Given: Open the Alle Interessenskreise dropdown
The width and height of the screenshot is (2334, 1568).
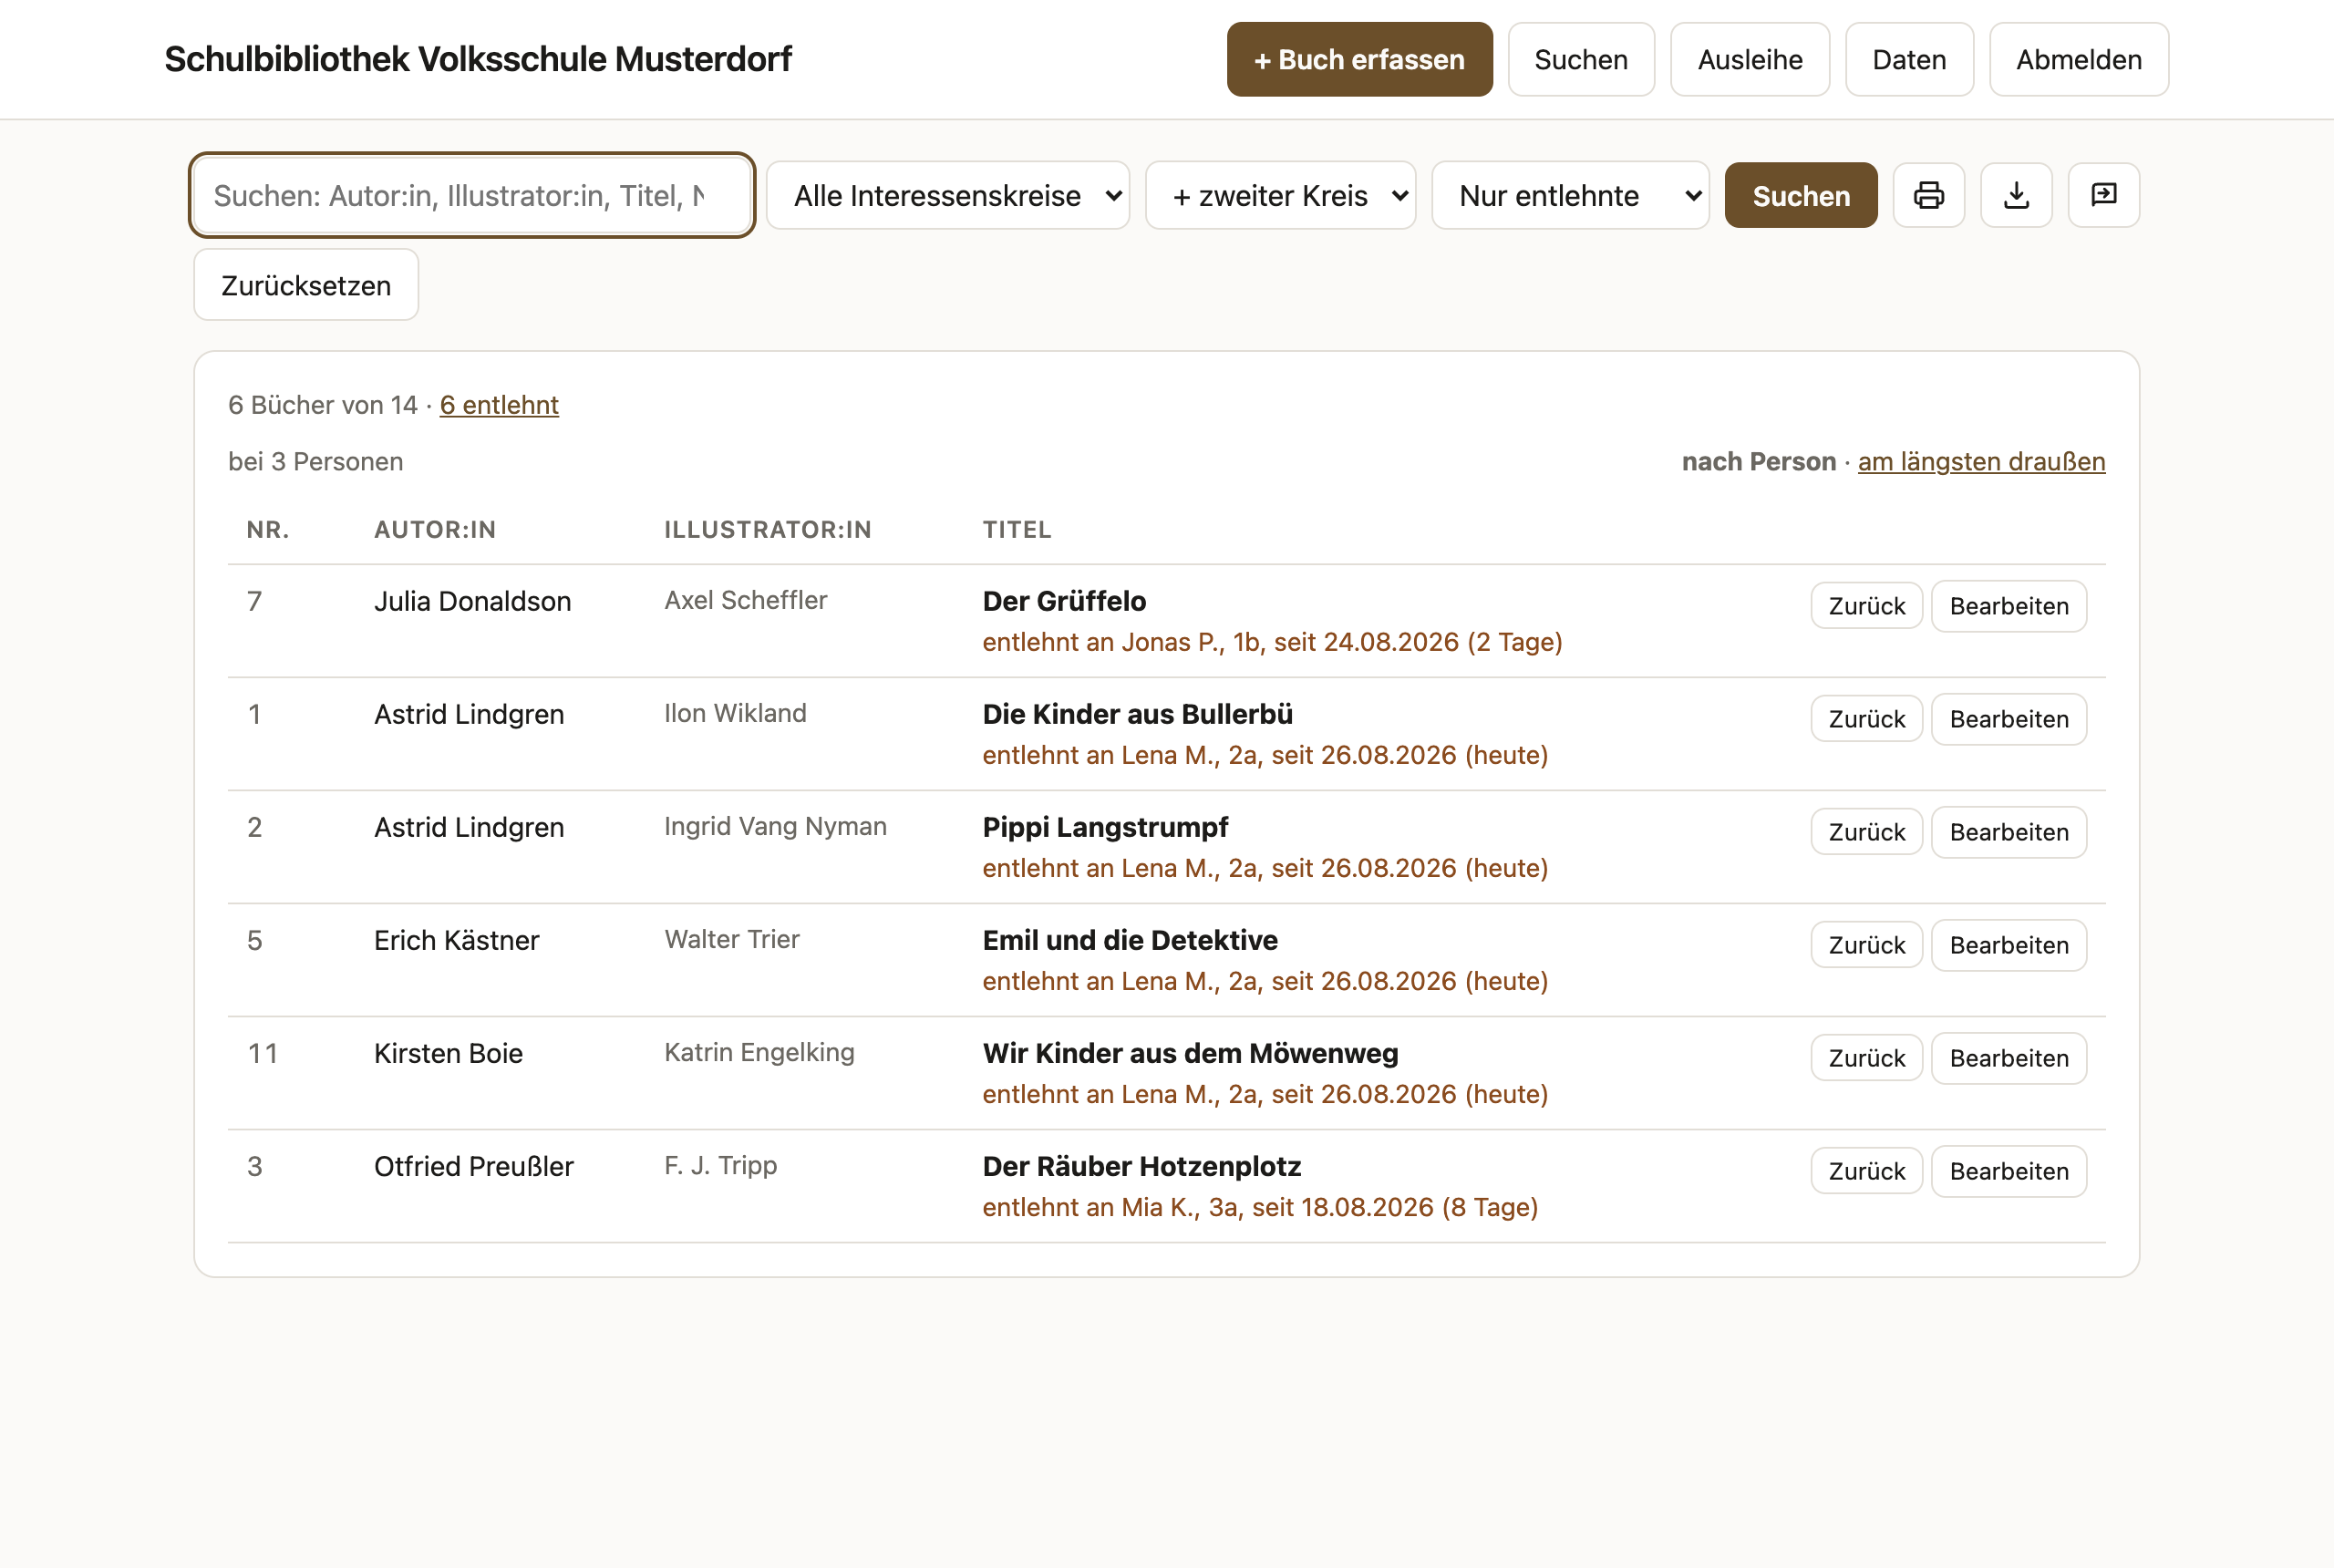Looking at the screenshot, I should (x=948, y=195).
